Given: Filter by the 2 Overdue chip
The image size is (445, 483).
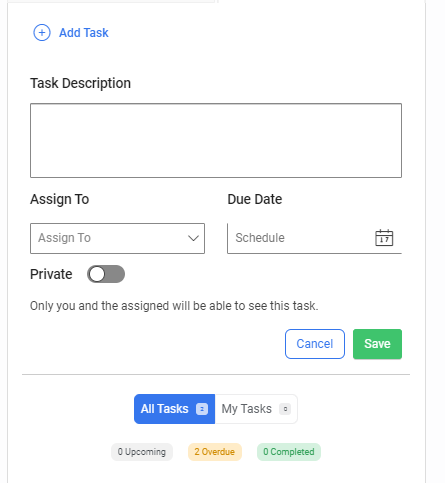Looking at the screenshot, I should (x=215, y=452).
